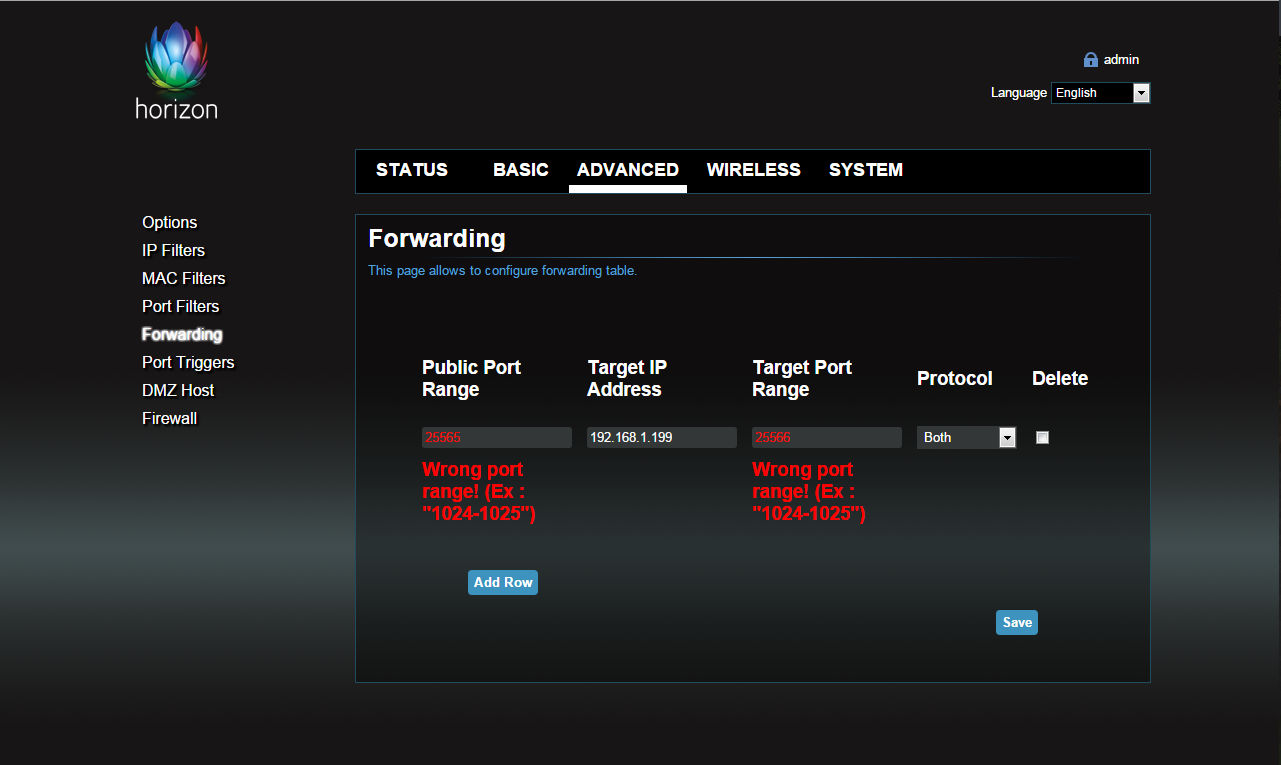Screen dimensions: 1281x765
Task: Open the WIRELESS tab
Action: [754, 170]
